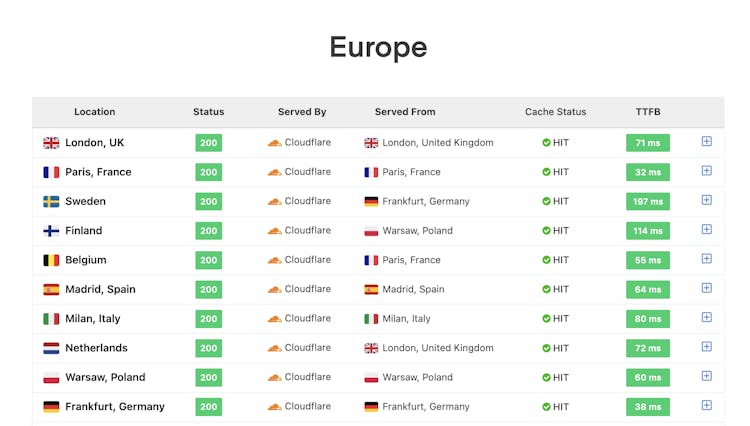Expand the Sweden row plus icon
Screen dimensions: 750x426
pos(706,200)
